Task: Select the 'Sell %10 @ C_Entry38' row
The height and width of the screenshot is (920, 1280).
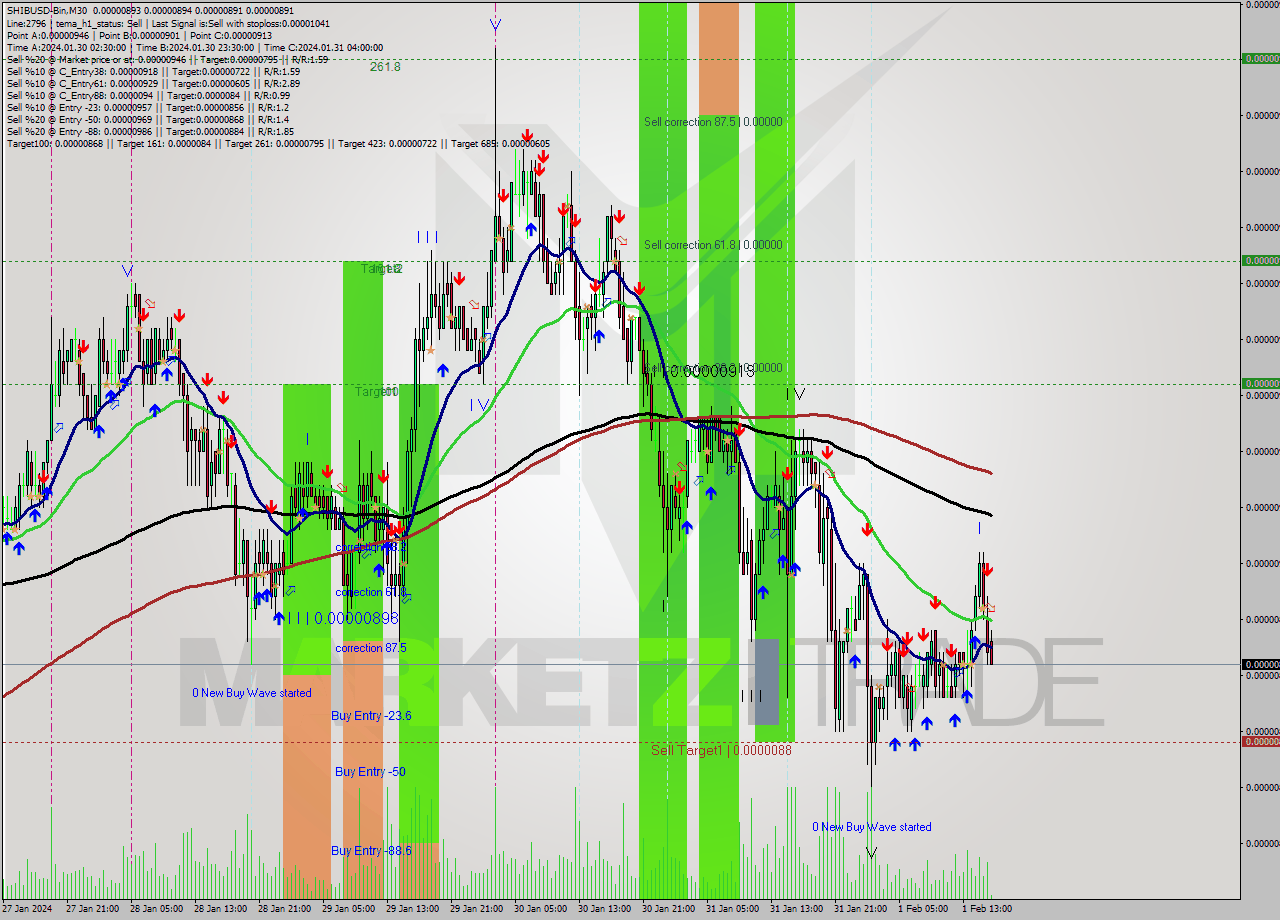Action: [x=153, y=71]
